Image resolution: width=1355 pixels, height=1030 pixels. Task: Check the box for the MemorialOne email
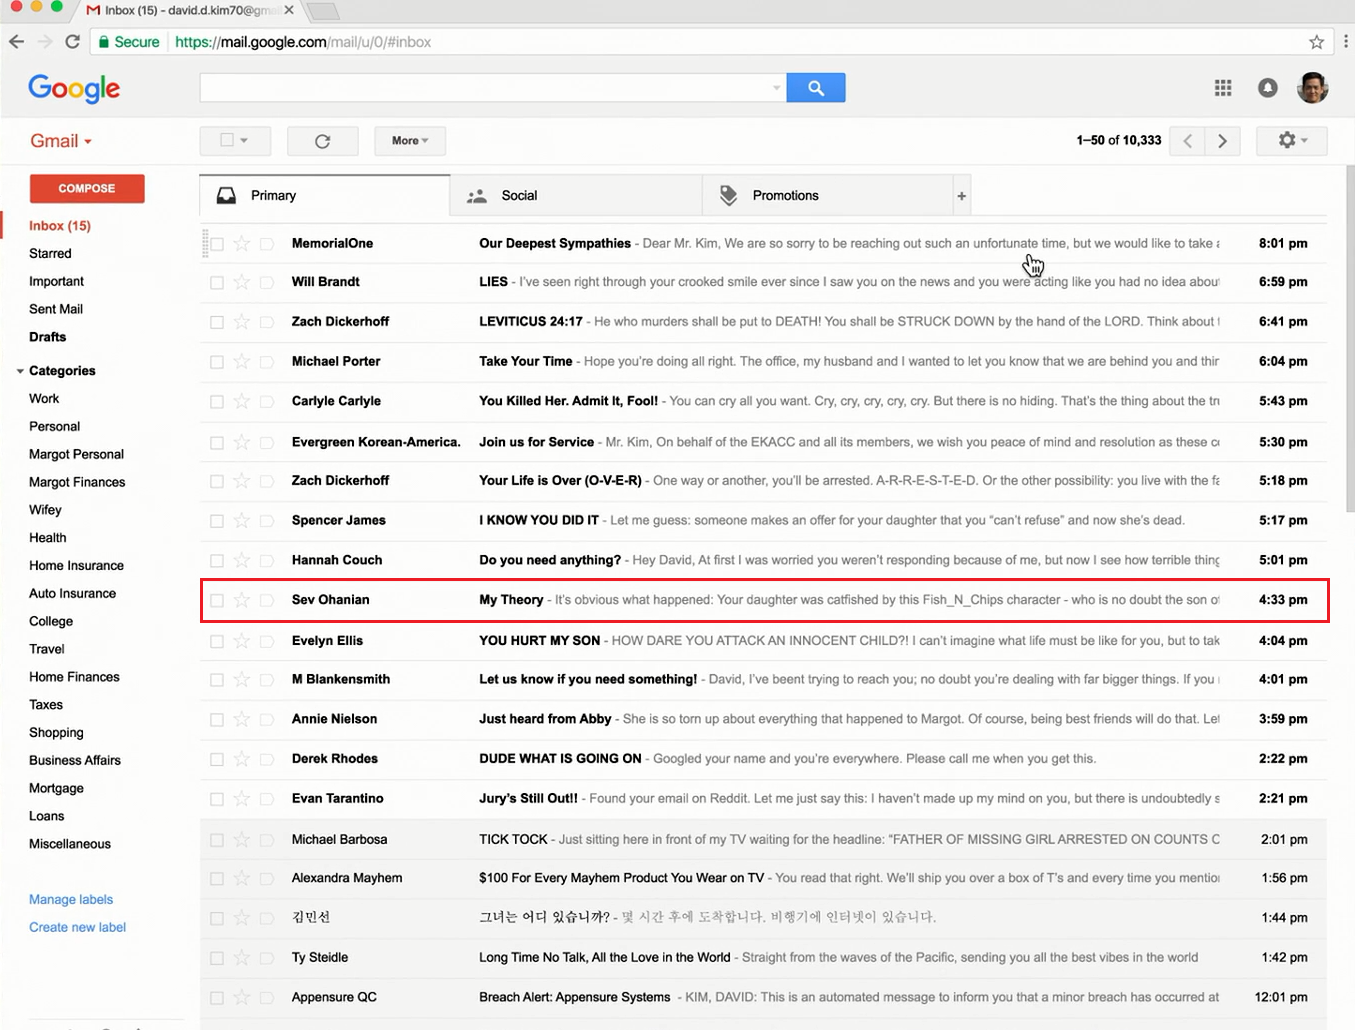point(217,244)
